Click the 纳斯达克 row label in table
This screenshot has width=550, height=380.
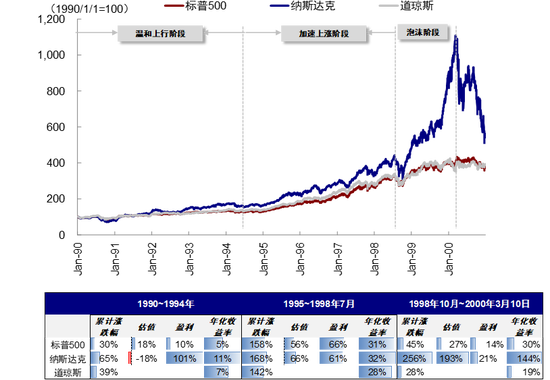coord(68,359)
